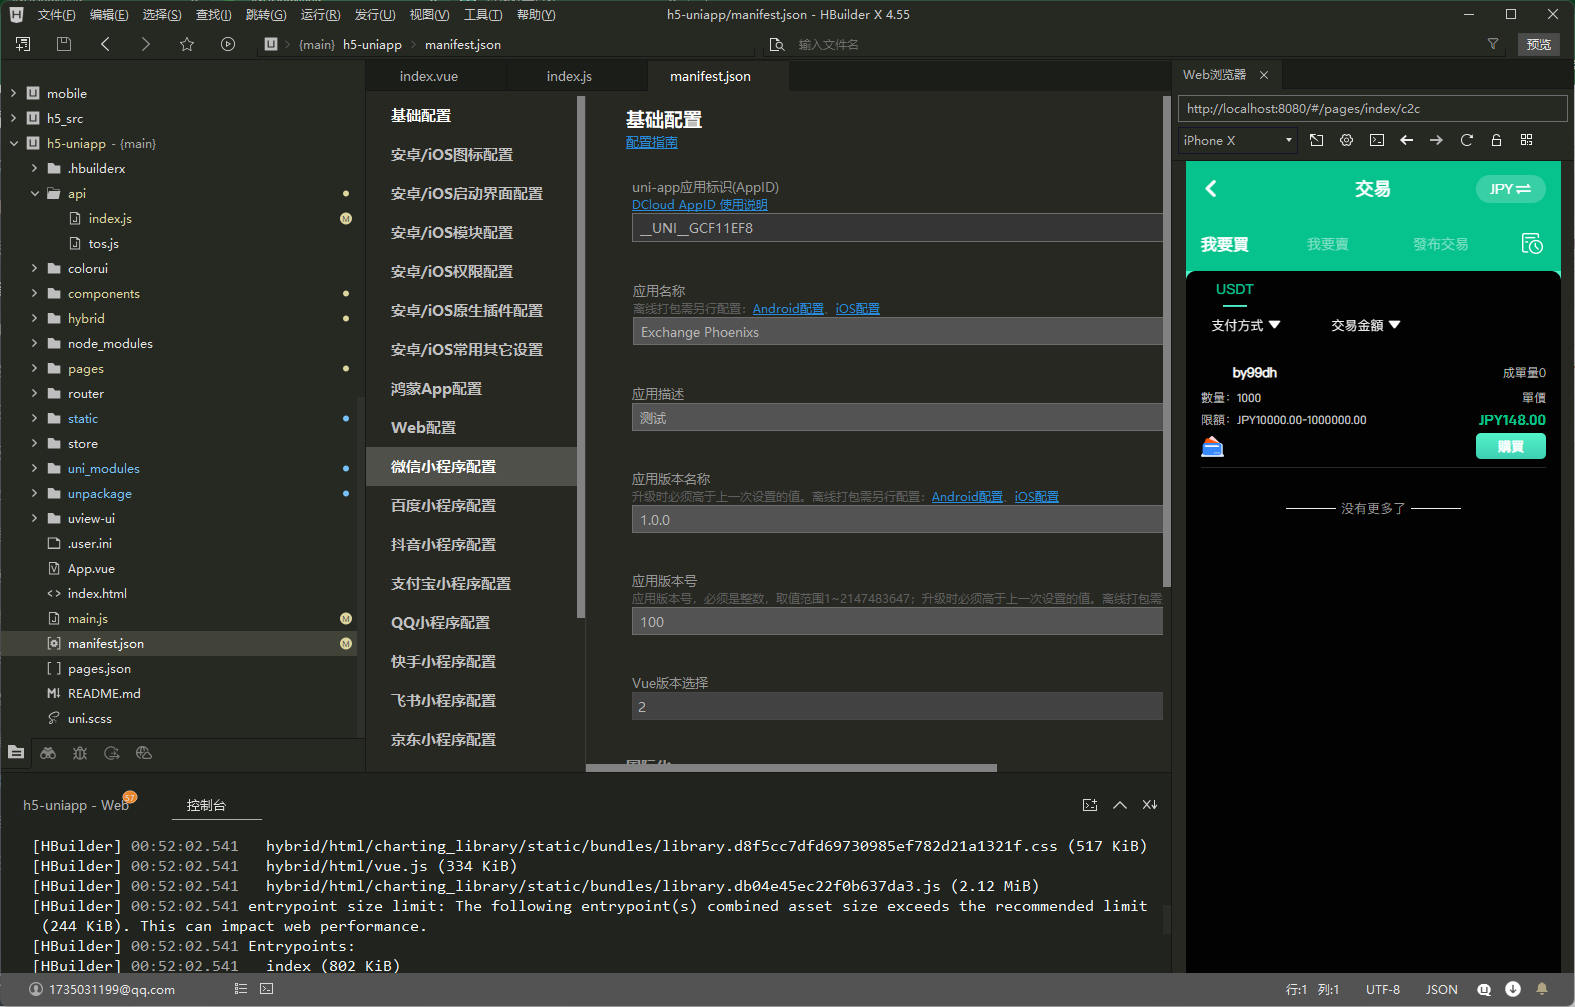The image size is (1575, 1007).
Task: Clear console with the X-arrow icon
Action: (x=1150, y=805)
